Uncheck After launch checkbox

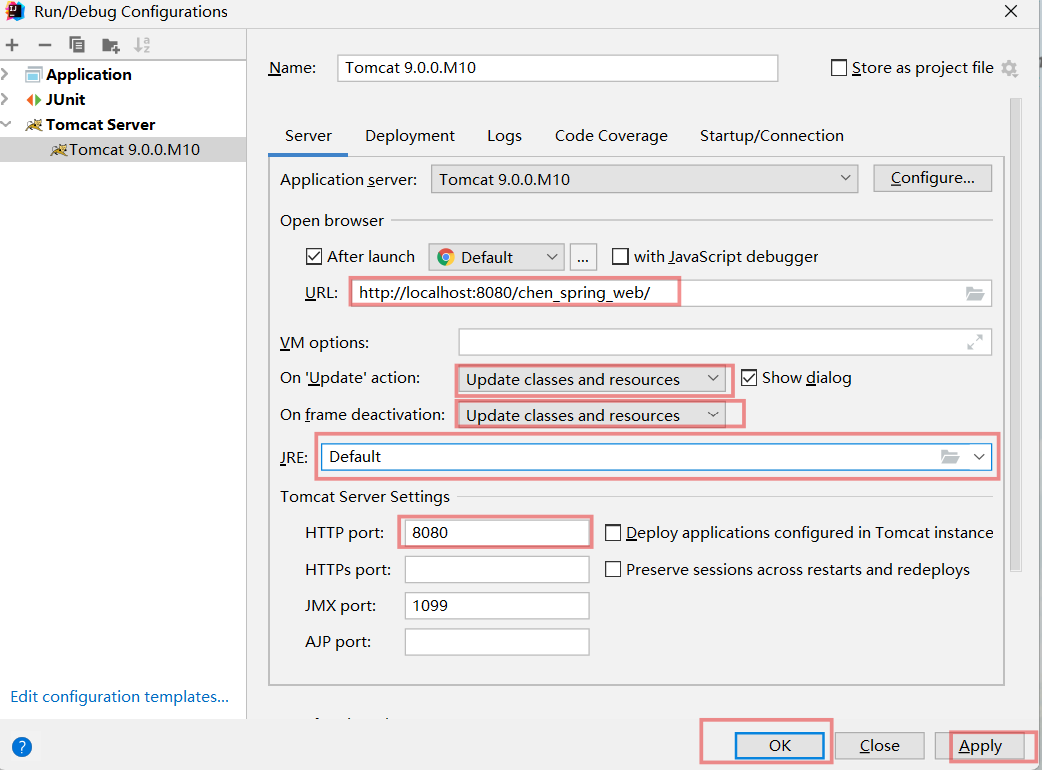[x=314, y=256]
